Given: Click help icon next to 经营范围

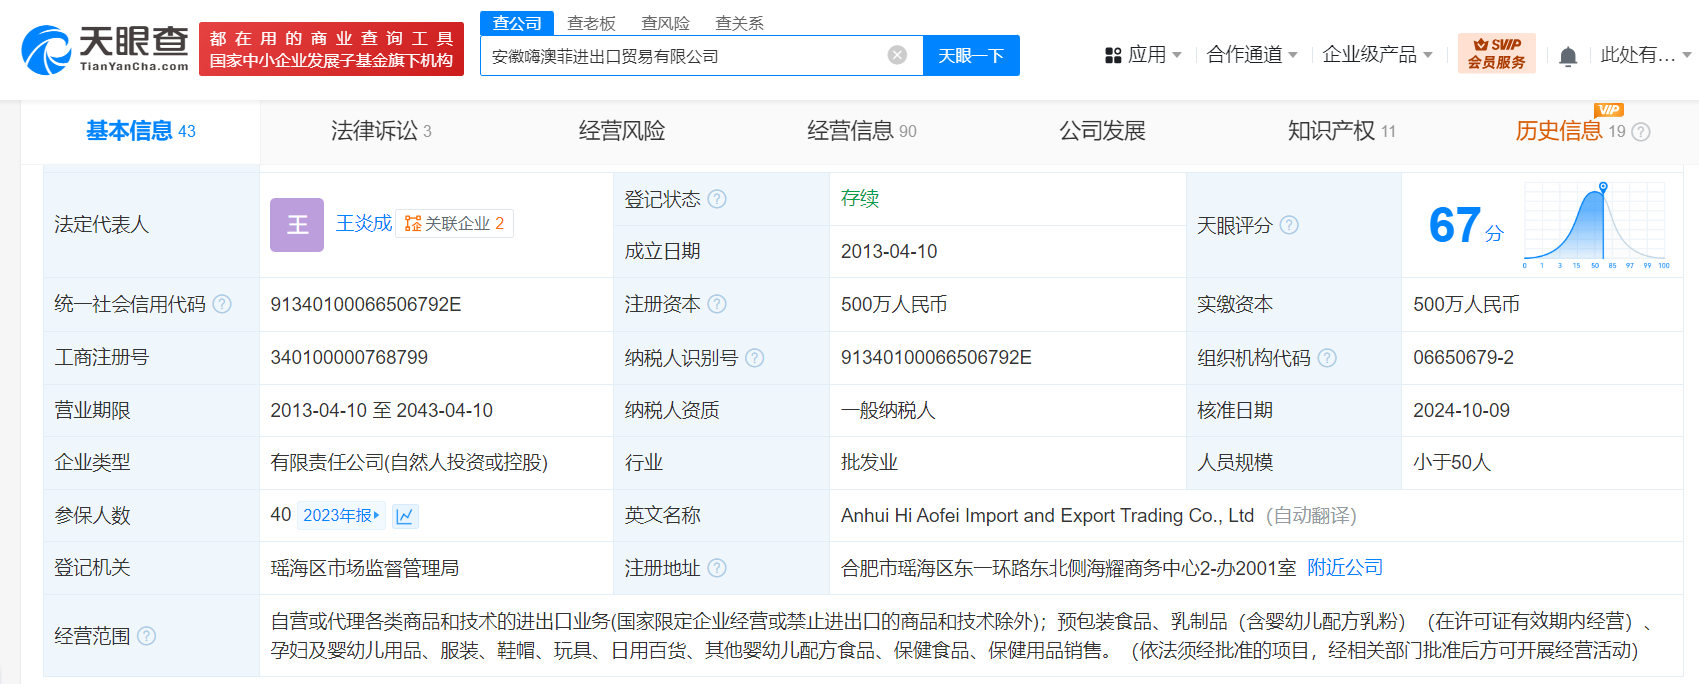Looking at the screenshot, I should (x=146, y=636).
